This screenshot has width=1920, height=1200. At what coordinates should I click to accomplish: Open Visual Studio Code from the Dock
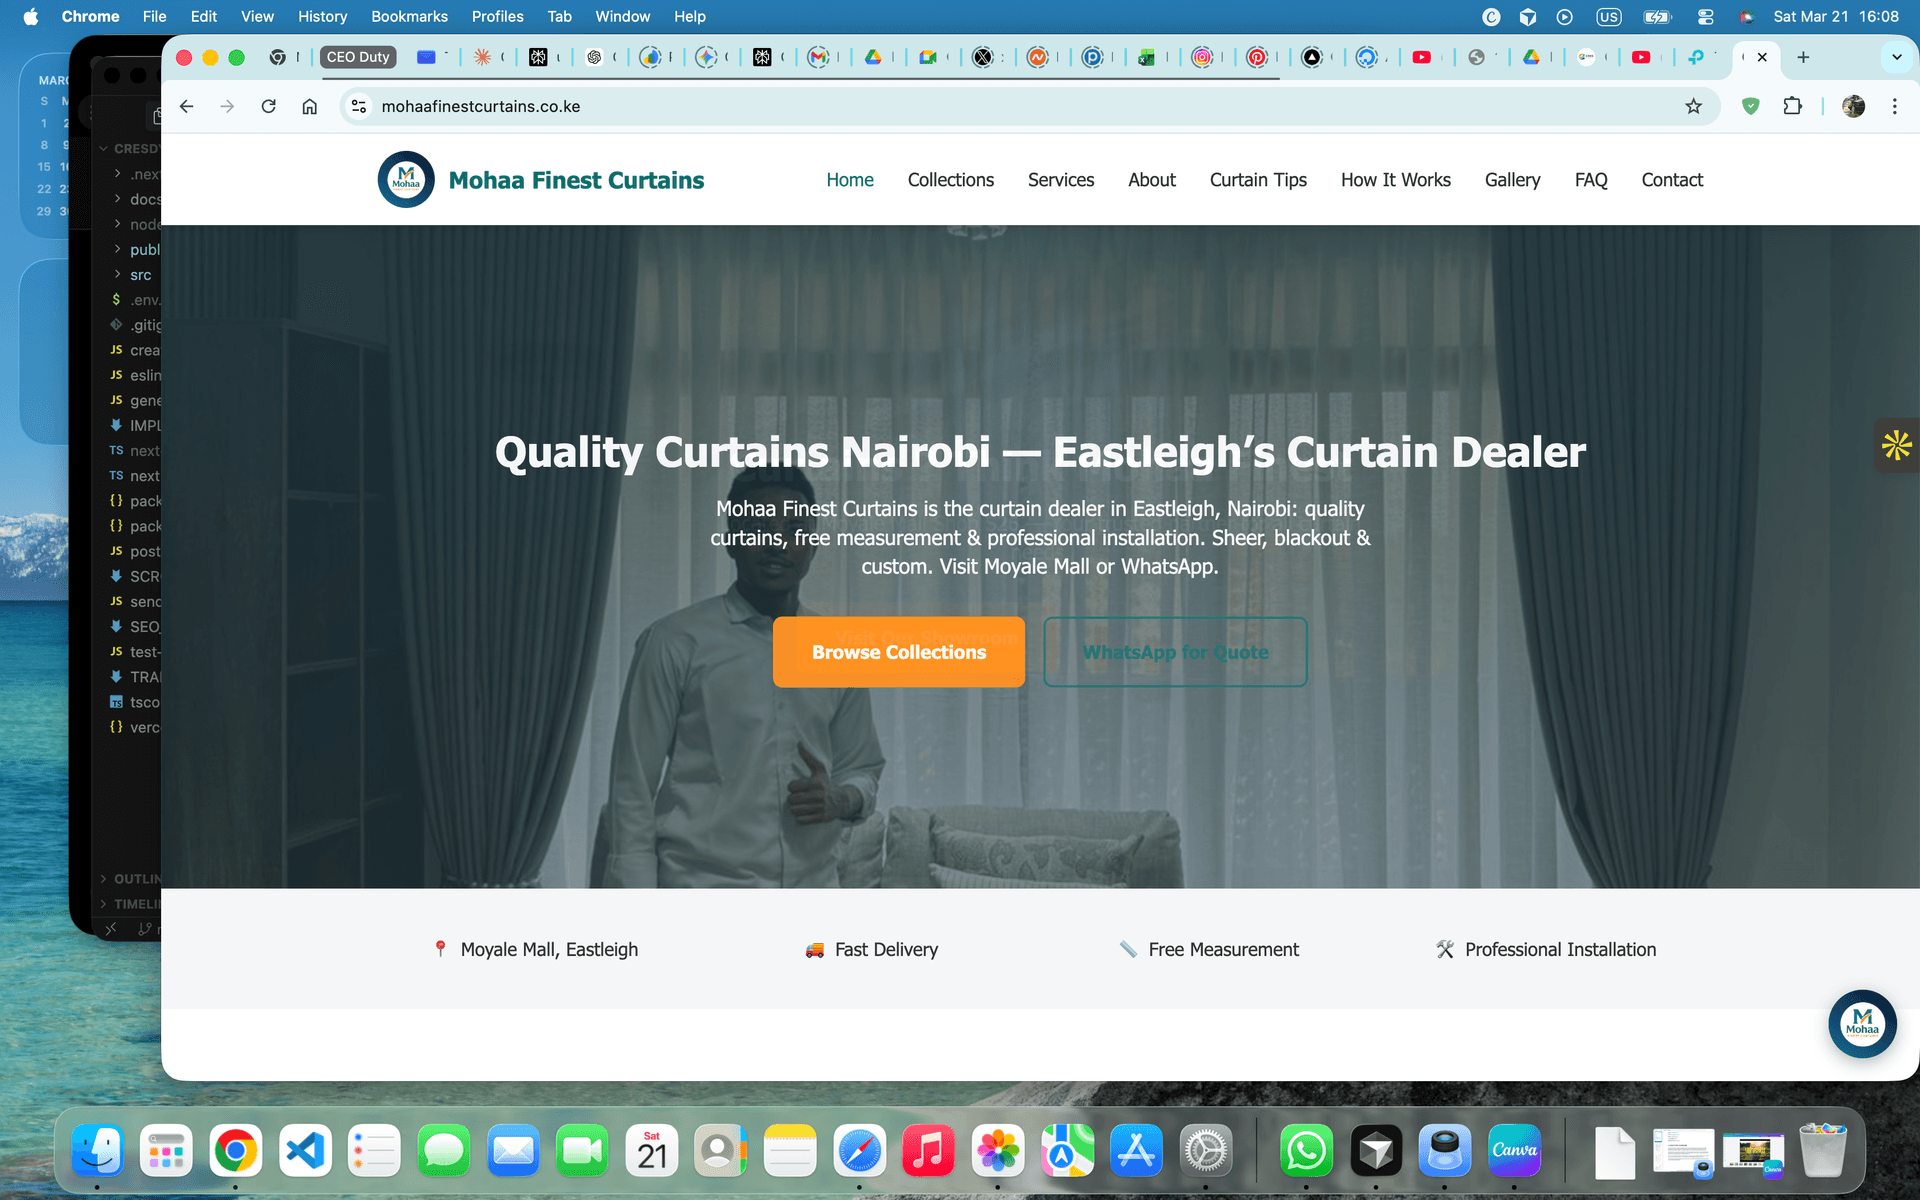tap(305, 1151)
